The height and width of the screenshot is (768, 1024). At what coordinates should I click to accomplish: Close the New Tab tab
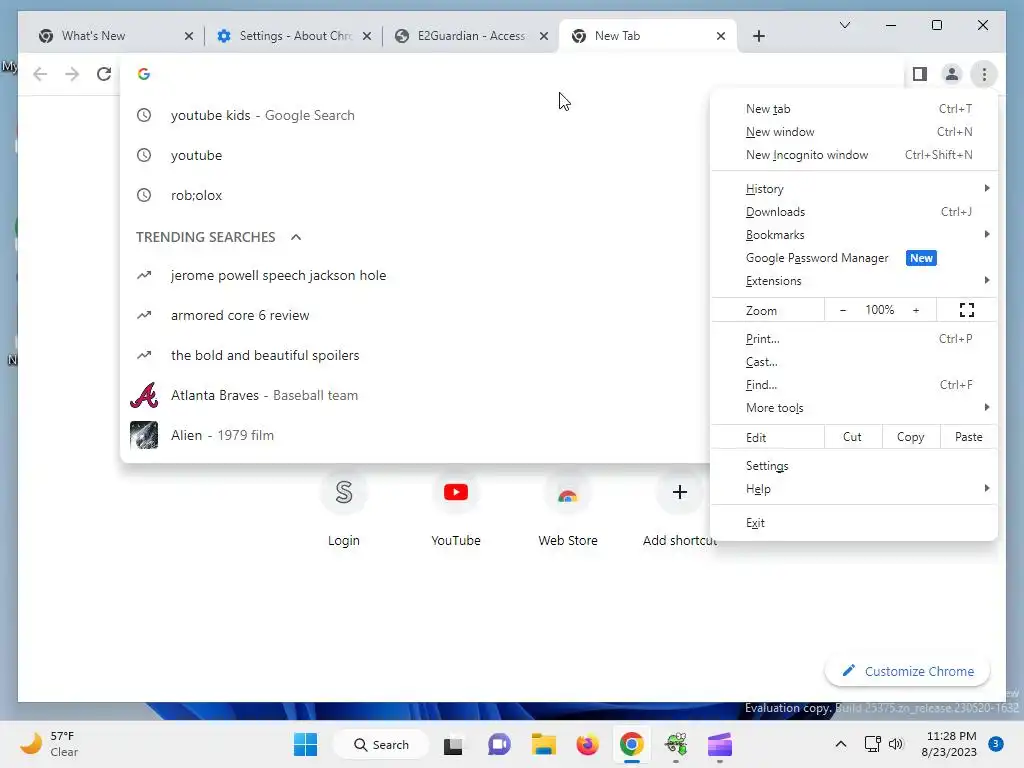(721, 36)
